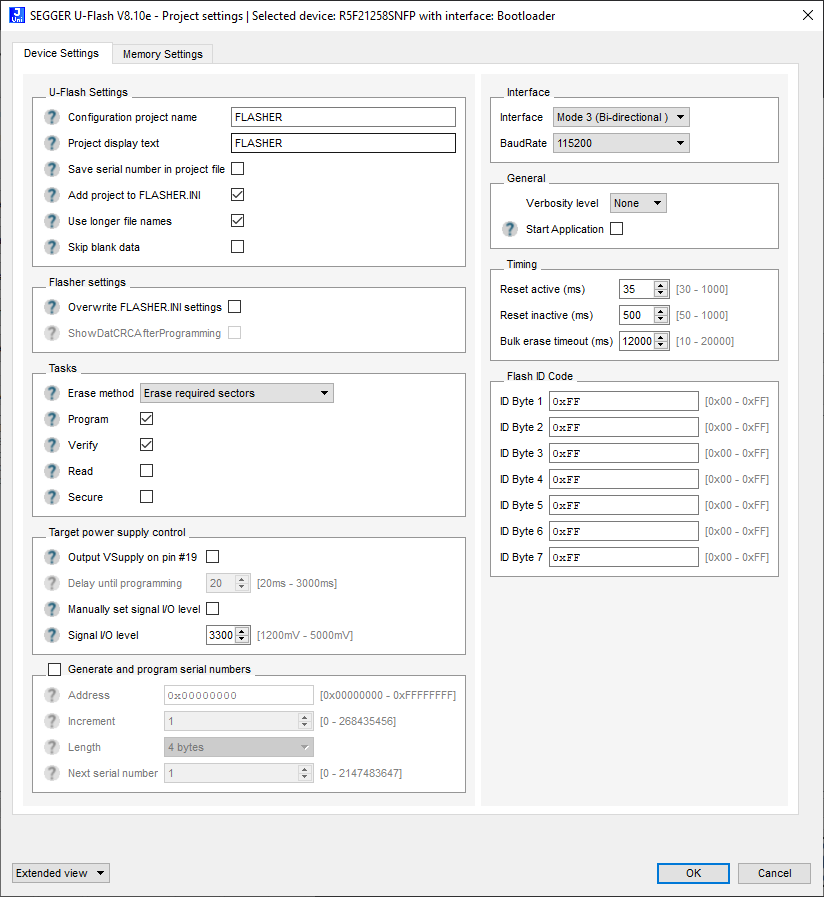Click Reset active (ms) value box
Image resolution: width=824 pixels, height=897 pixels.
(636, 289)
